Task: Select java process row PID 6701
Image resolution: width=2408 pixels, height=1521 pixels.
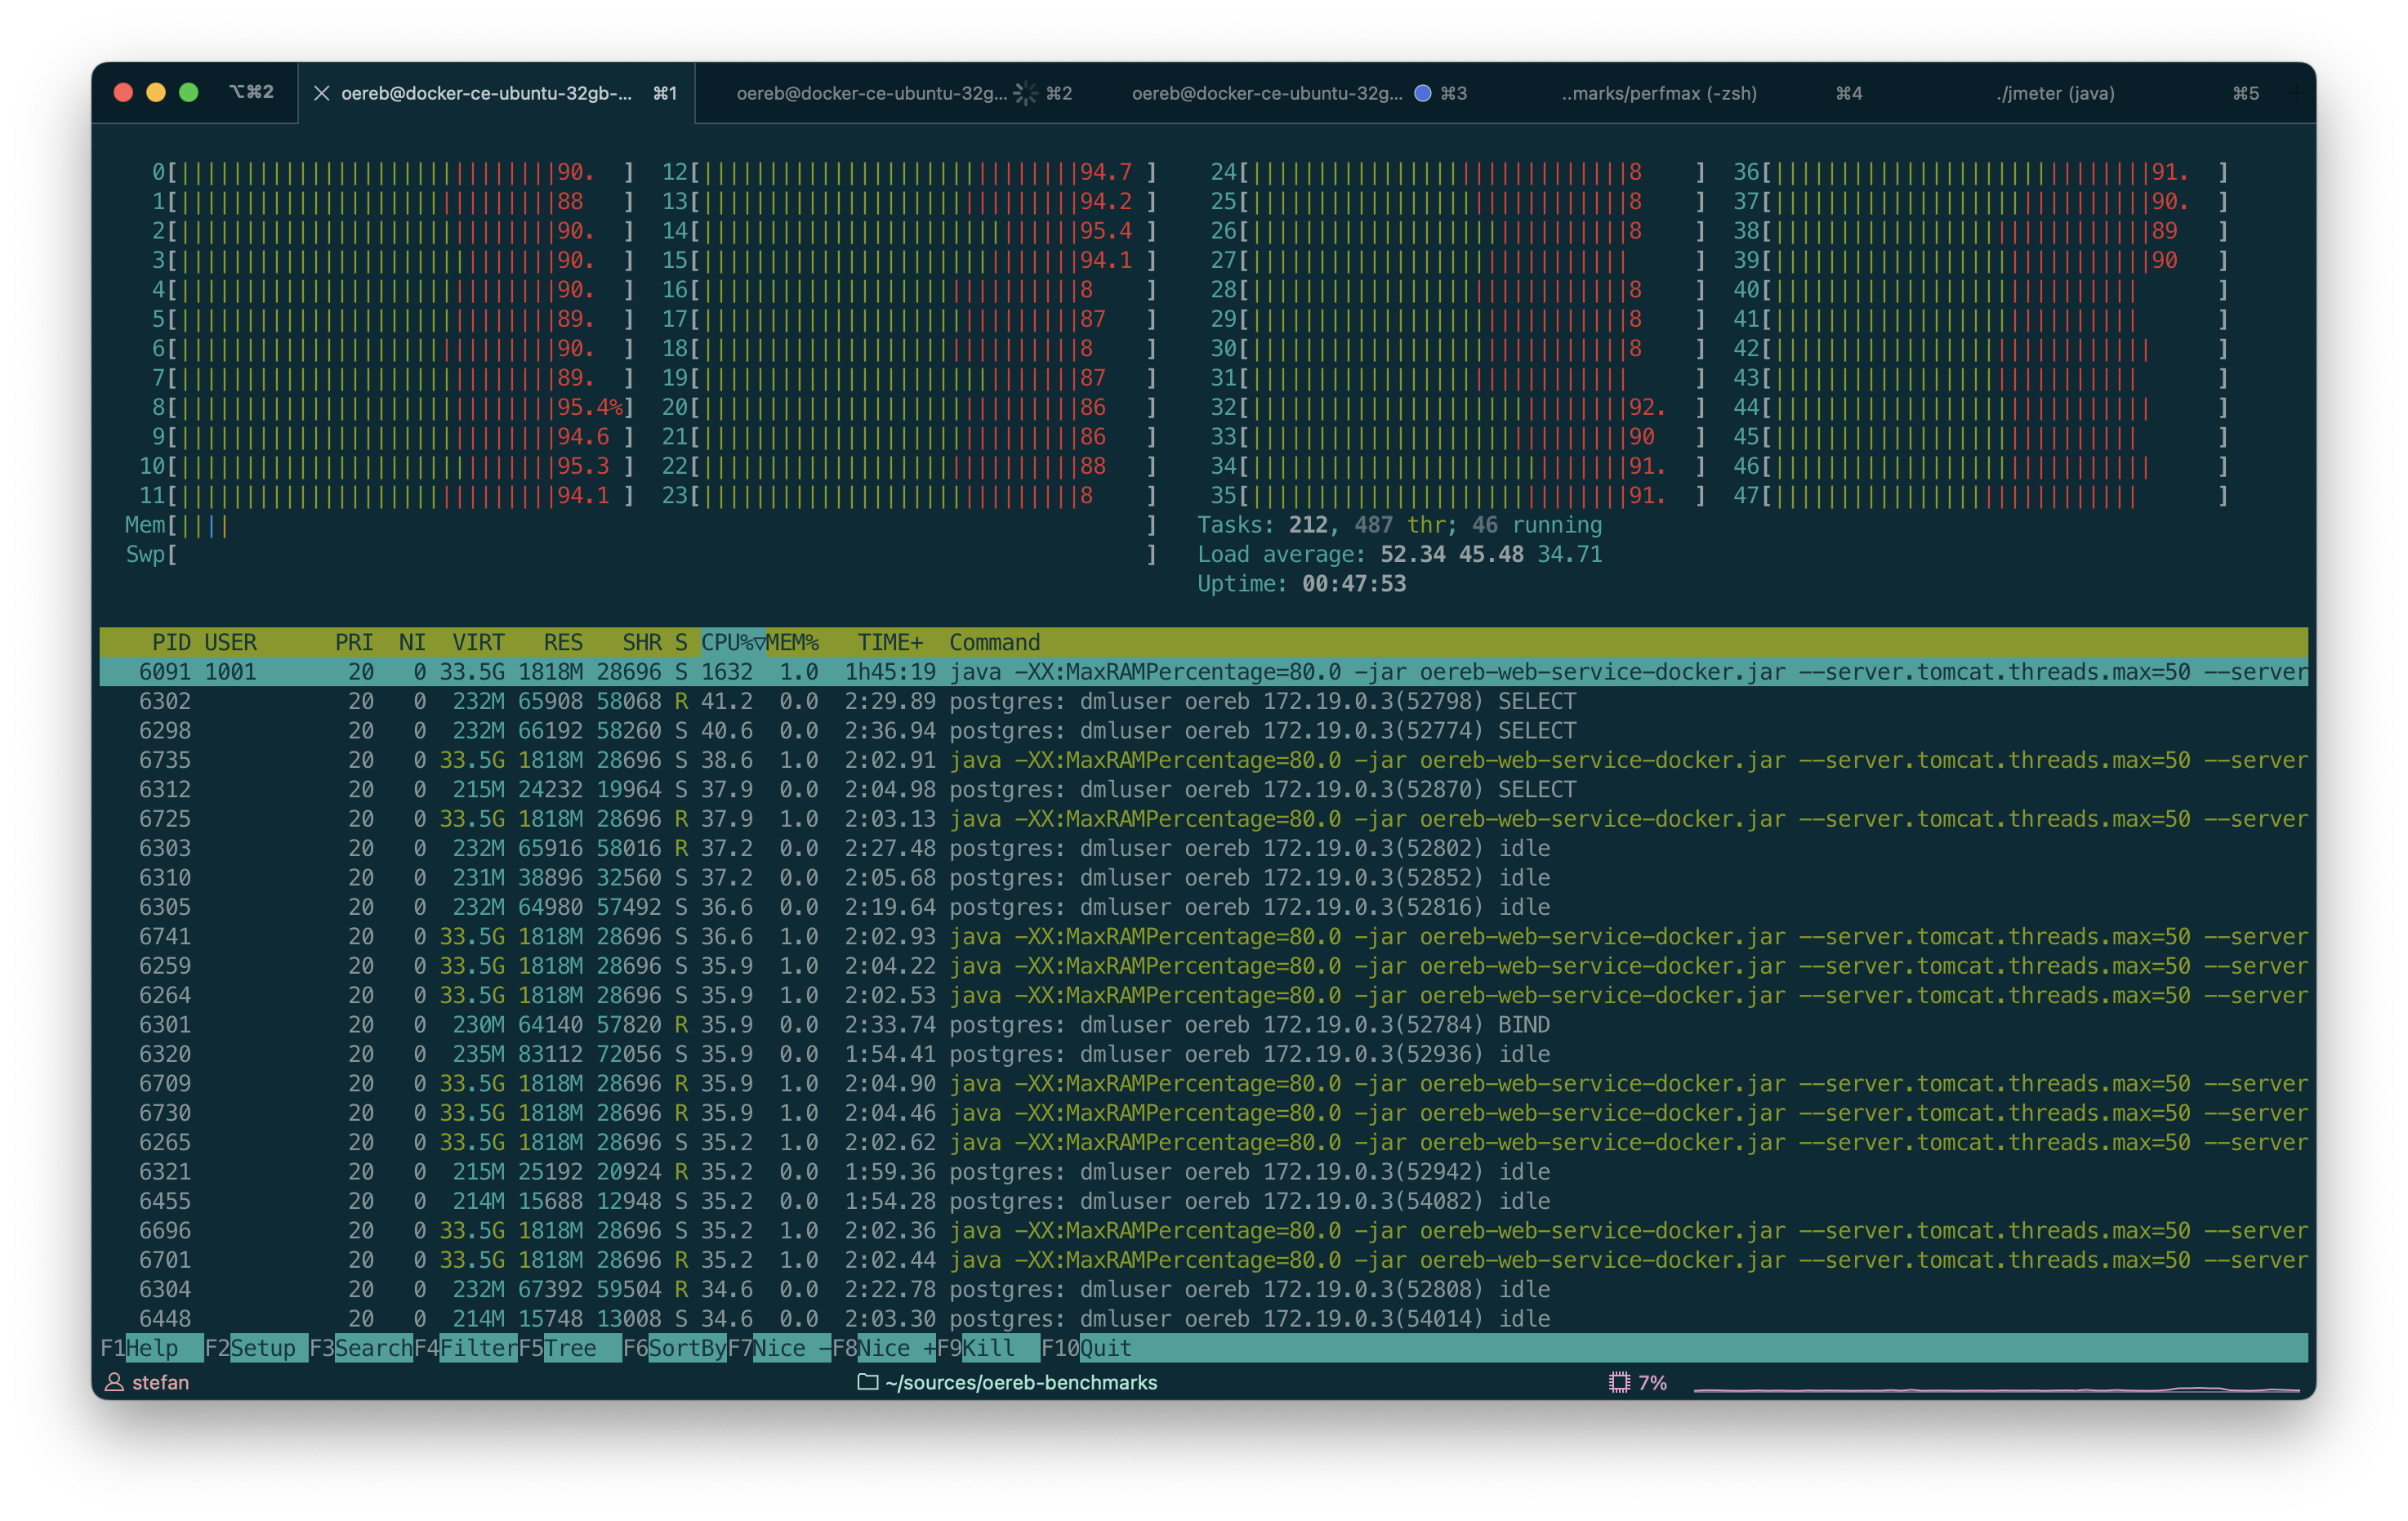Action: pyautogui.click(x=1204, y=1260)
